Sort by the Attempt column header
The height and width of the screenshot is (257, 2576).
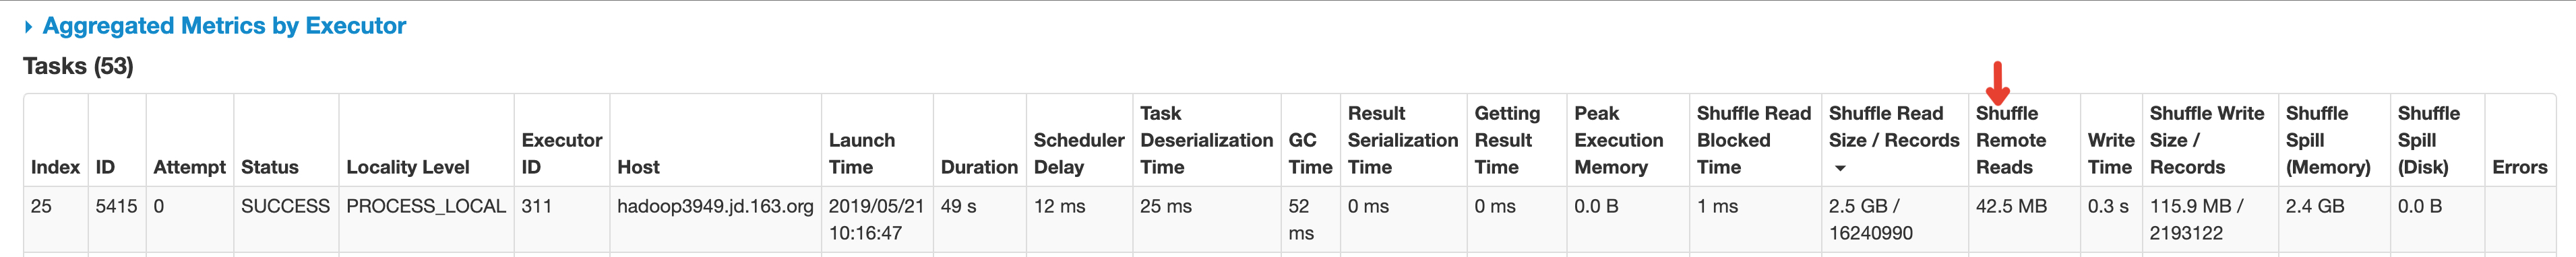point(189,167)
